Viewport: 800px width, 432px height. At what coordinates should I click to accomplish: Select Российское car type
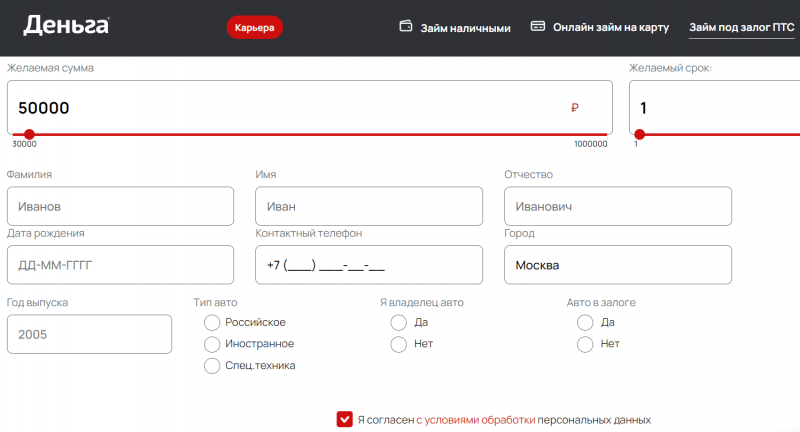pos(212,322)
